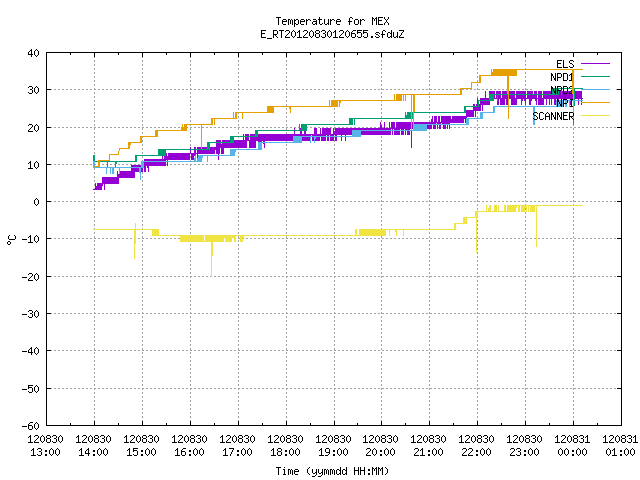This screenshot has height=480, width=640.
Task: Click the y-axis tick label '20'
Action: 33,128
